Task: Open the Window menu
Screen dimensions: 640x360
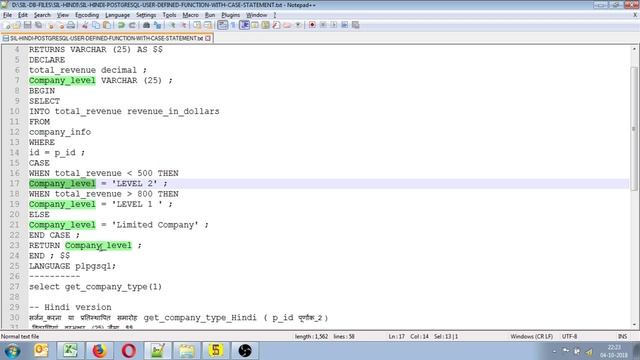Action: click(x=256, y=15)
